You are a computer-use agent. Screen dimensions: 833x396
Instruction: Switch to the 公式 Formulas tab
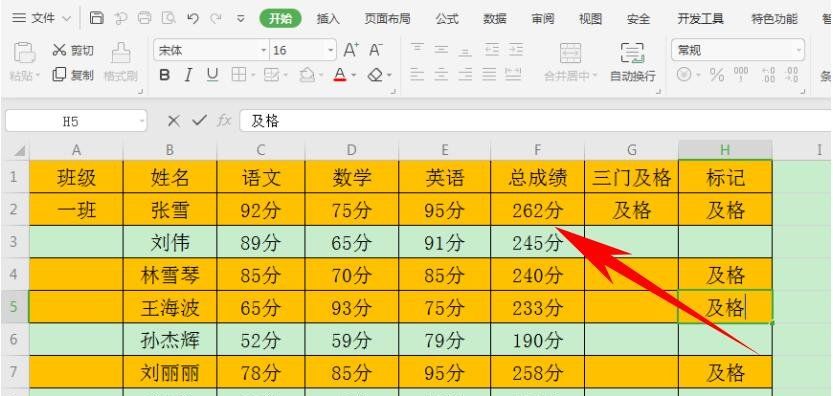pyautogui.click(x=447, y=19)
